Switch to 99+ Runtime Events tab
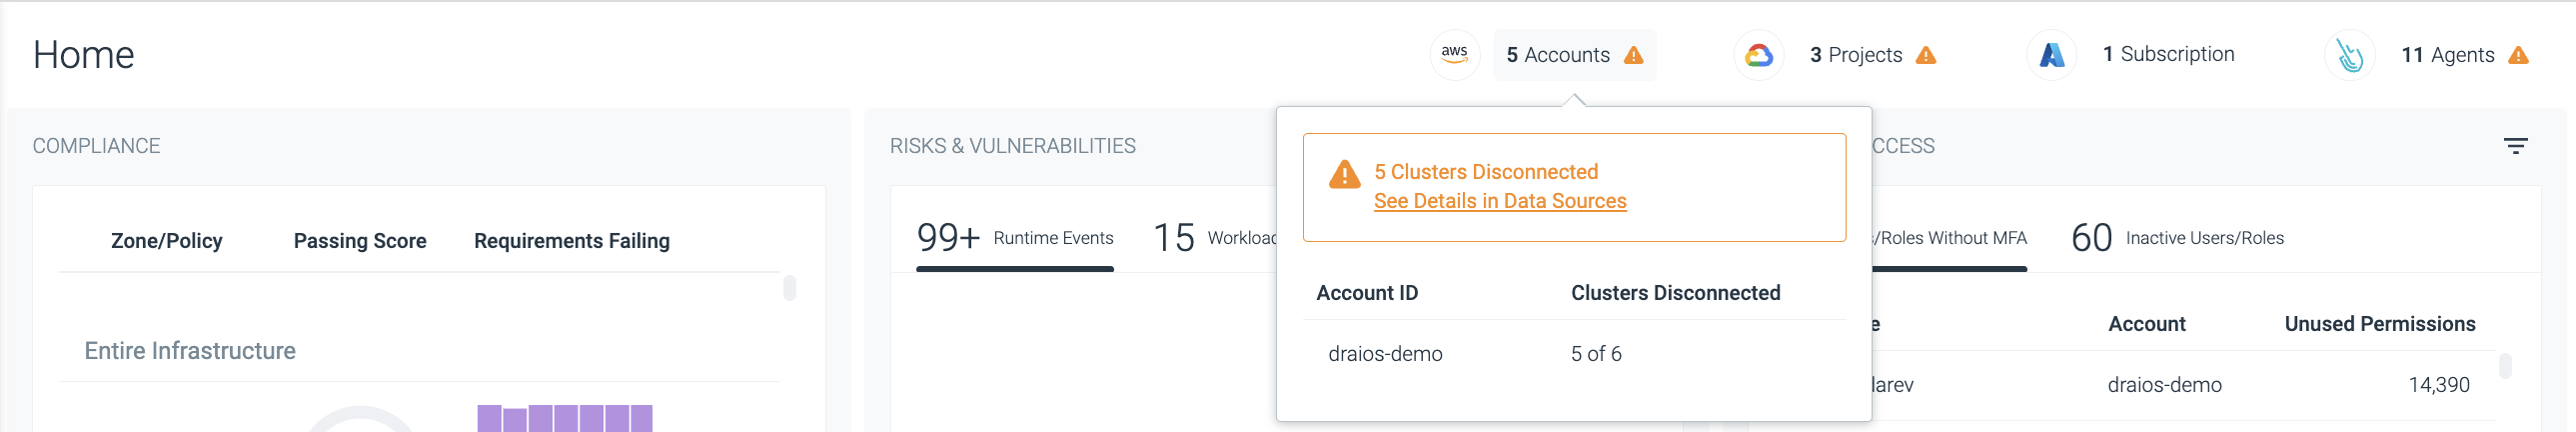Image resolution: width=2576 pixels, height=432 pixels. [1015, 238]
